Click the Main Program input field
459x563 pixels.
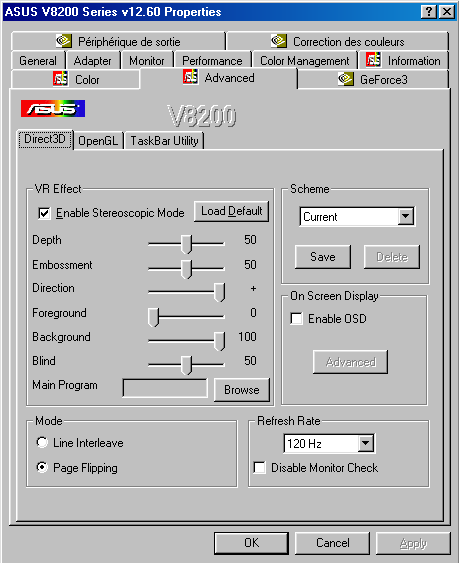[x=165, y=388]
